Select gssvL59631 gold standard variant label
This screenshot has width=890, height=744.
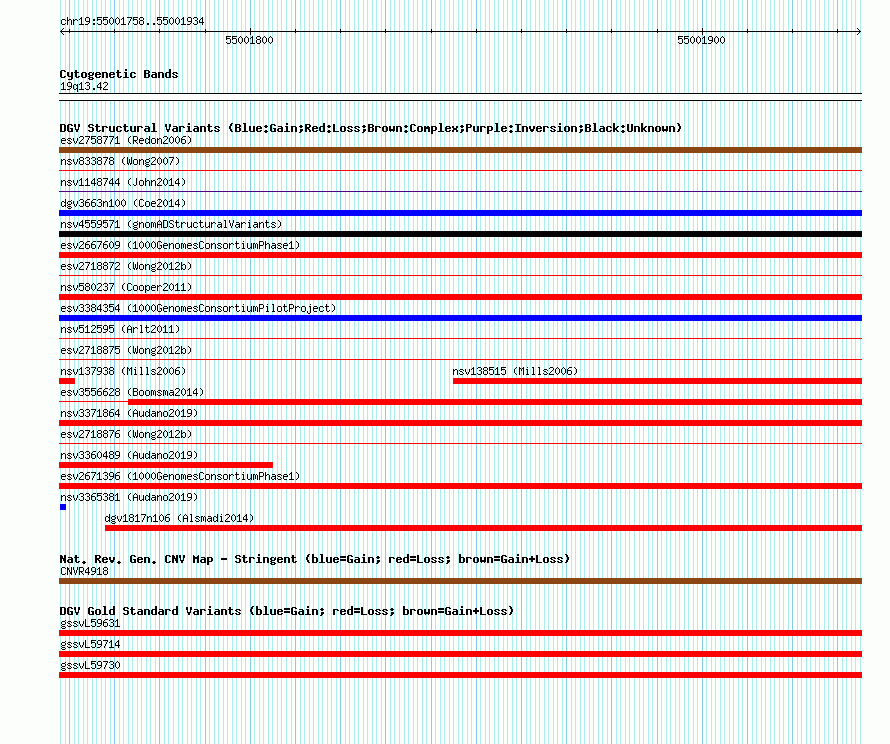click(90, 623)
